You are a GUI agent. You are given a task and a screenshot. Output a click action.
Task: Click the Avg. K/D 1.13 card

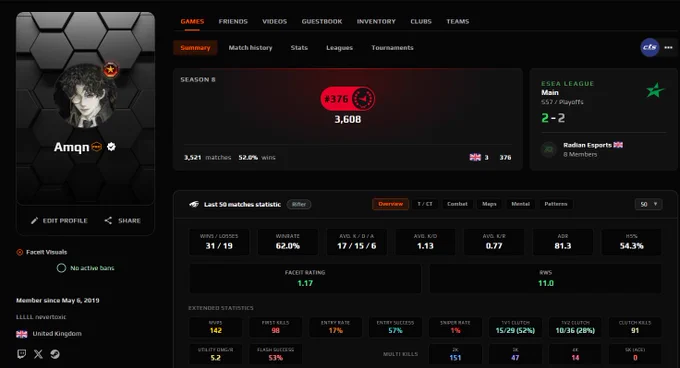[x=425, y=241]
